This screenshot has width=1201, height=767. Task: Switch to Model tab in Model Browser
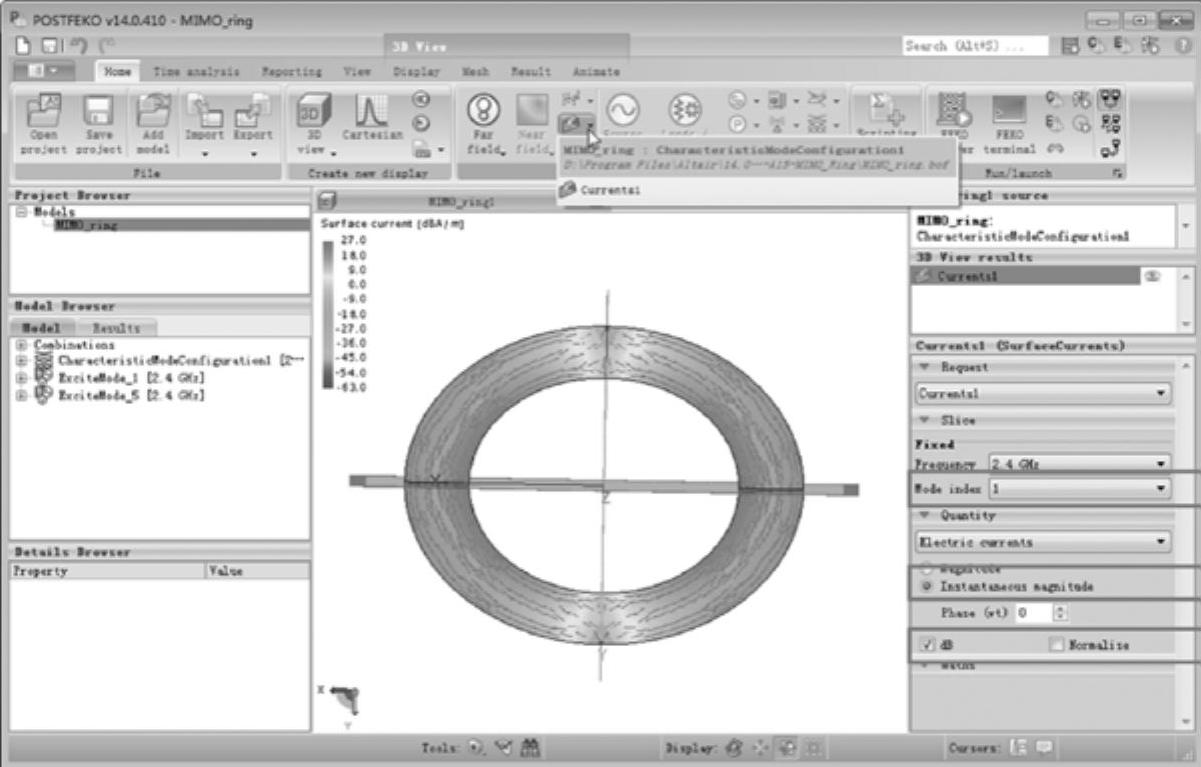click(42, 327)
